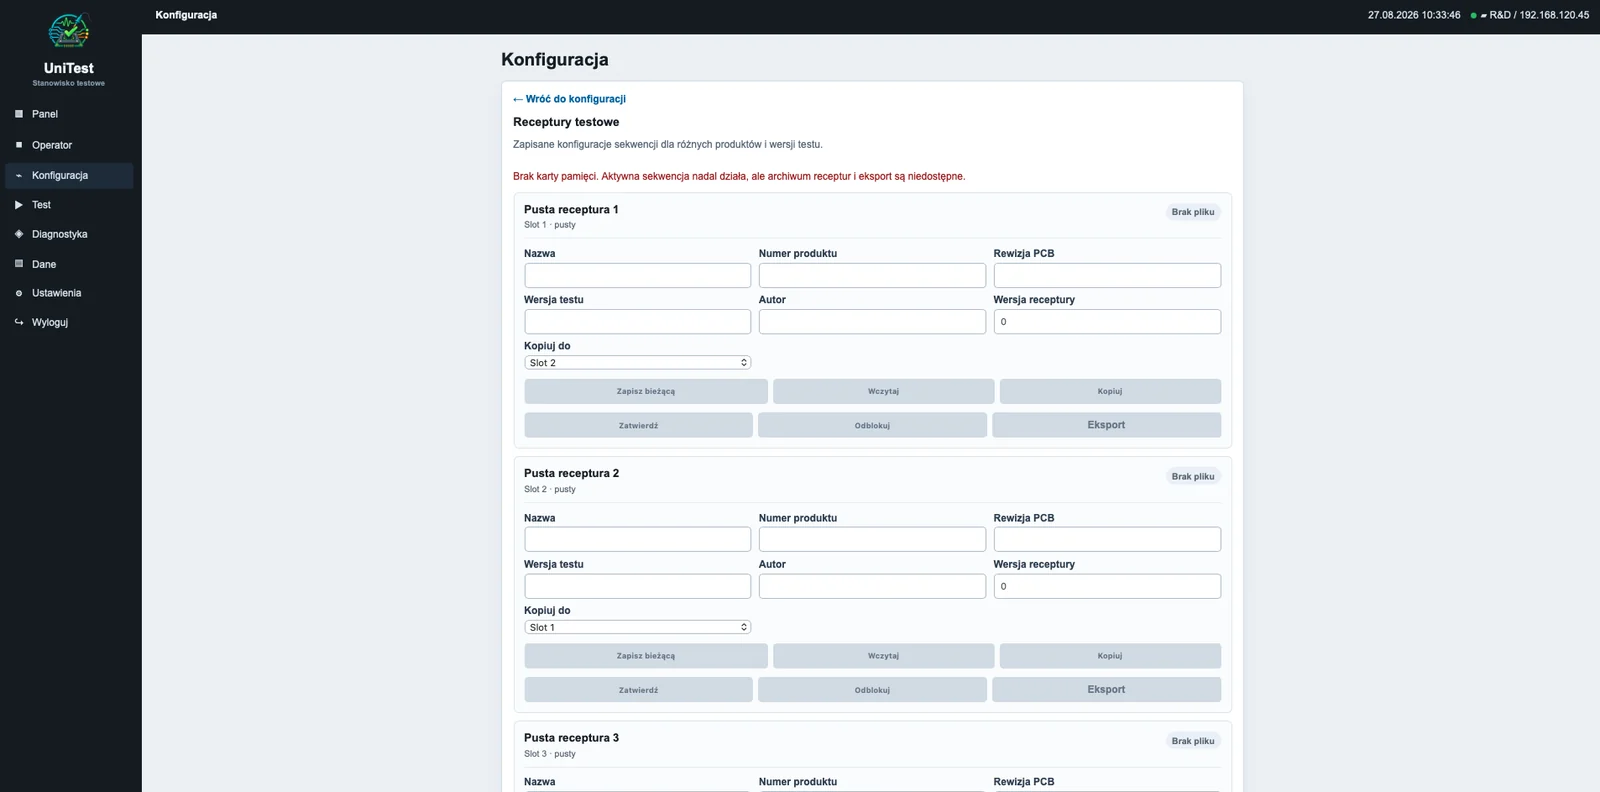Open the Kopiuj do dropdown showing Slot 2

pyautogui.click(x=637, y=363)
